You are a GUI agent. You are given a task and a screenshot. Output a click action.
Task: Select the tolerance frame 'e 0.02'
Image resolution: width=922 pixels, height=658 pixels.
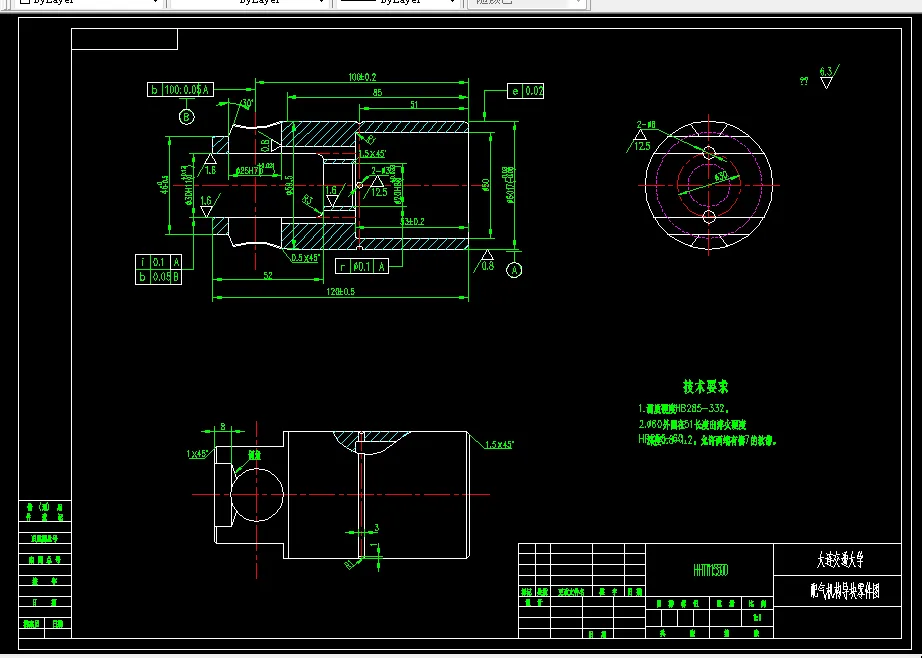click(526, 91)
